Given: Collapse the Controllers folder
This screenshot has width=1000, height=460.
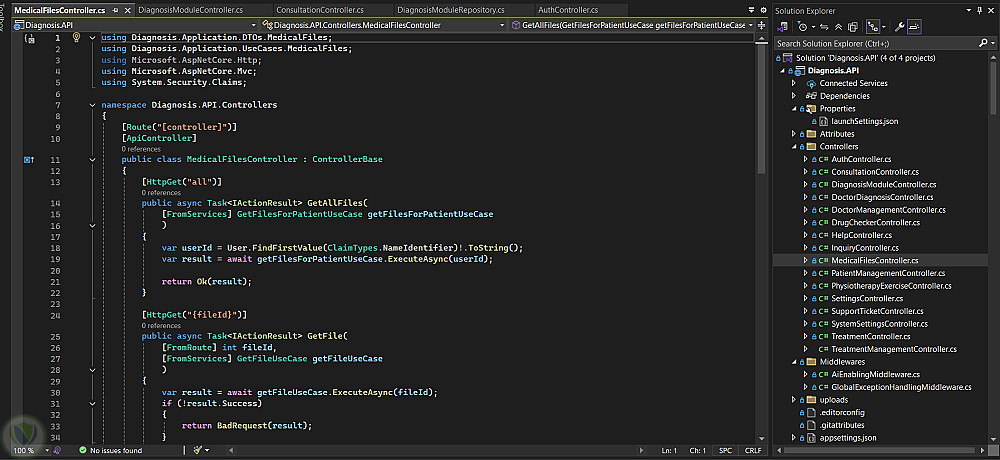Looking at the screenshot, I should (794, 147).
